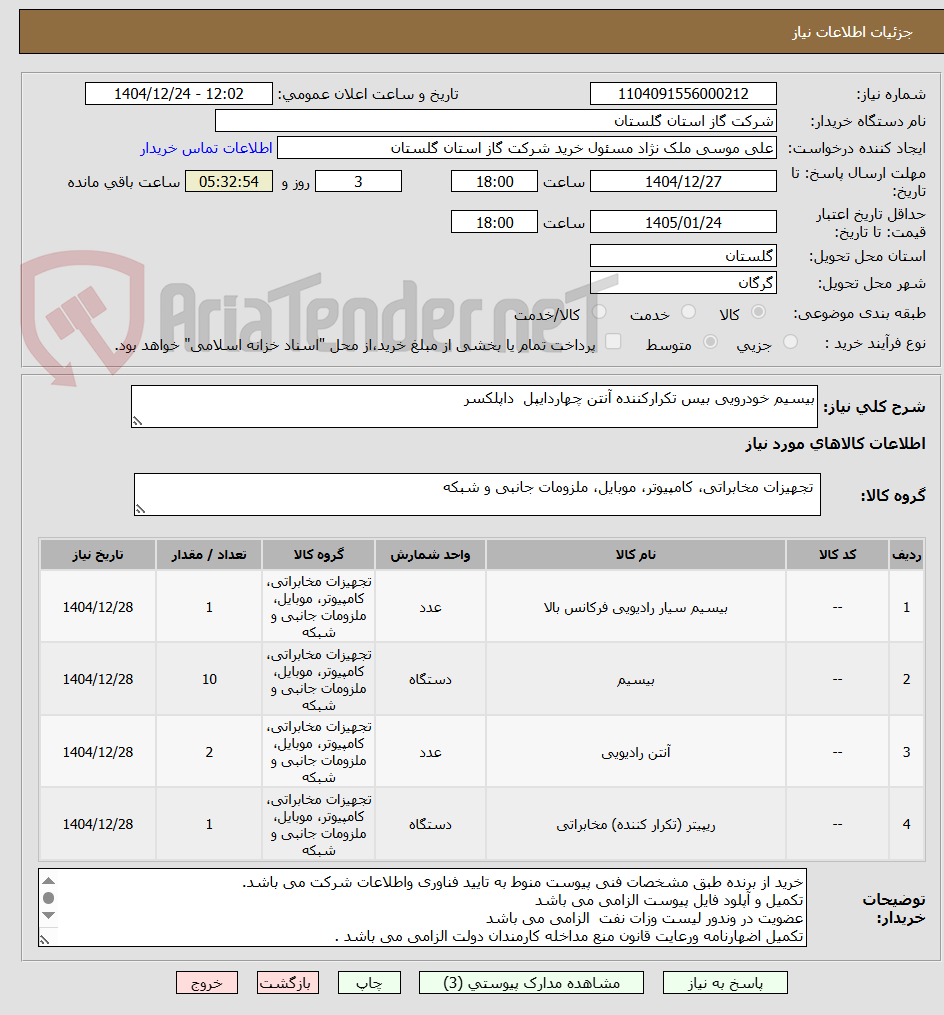The height and width of the screenshot is (1015, 944).
Task: Click the شرح کلی نیاز text area
Action: pyautogui.click(x=474, y=407)
